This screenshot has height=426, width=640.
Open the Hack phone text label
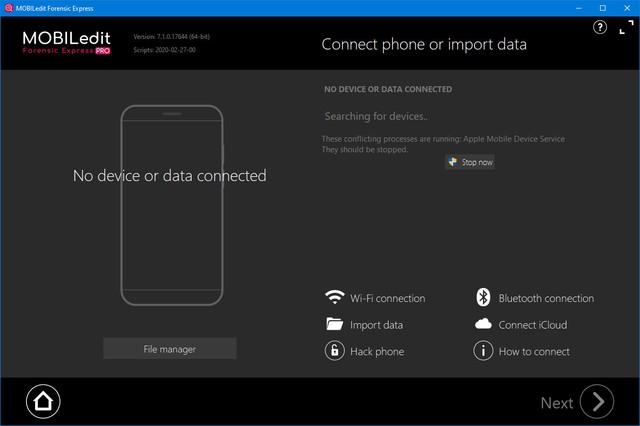coord(377,351)
